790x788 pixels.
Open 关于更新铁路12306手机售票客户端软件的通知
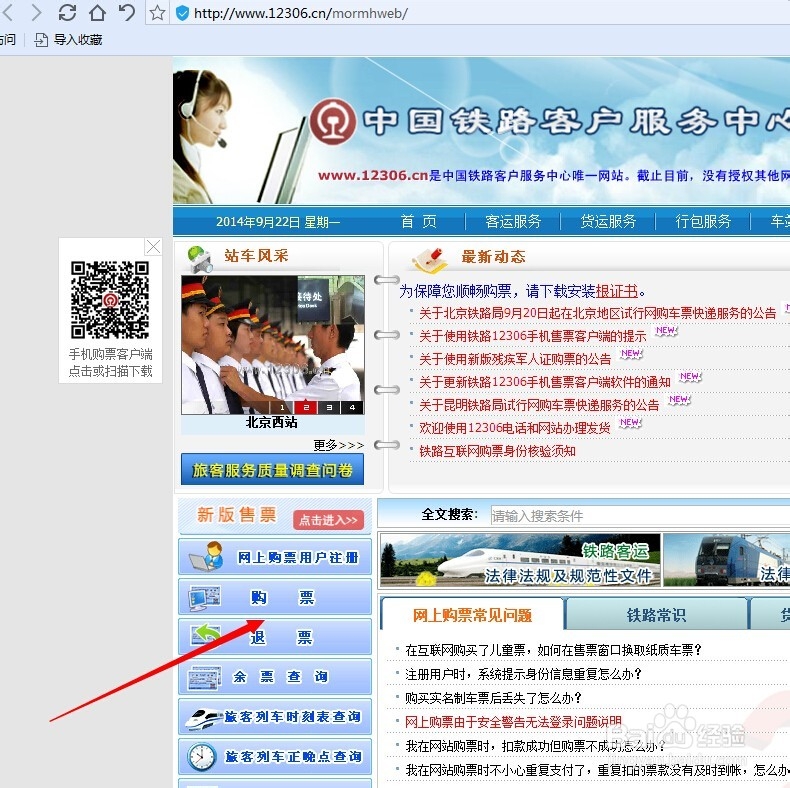coord(545,382)
